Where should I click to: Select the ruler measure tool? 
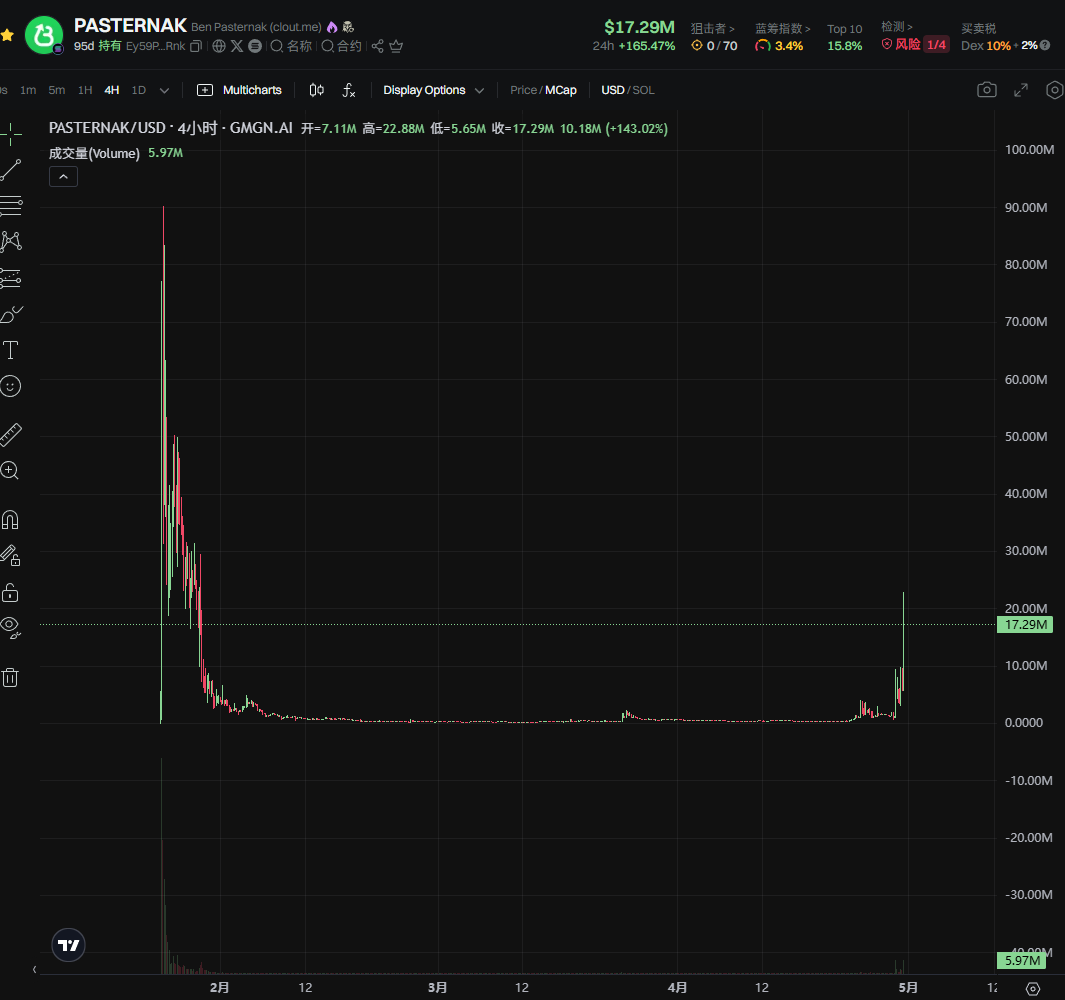[10, 435]
